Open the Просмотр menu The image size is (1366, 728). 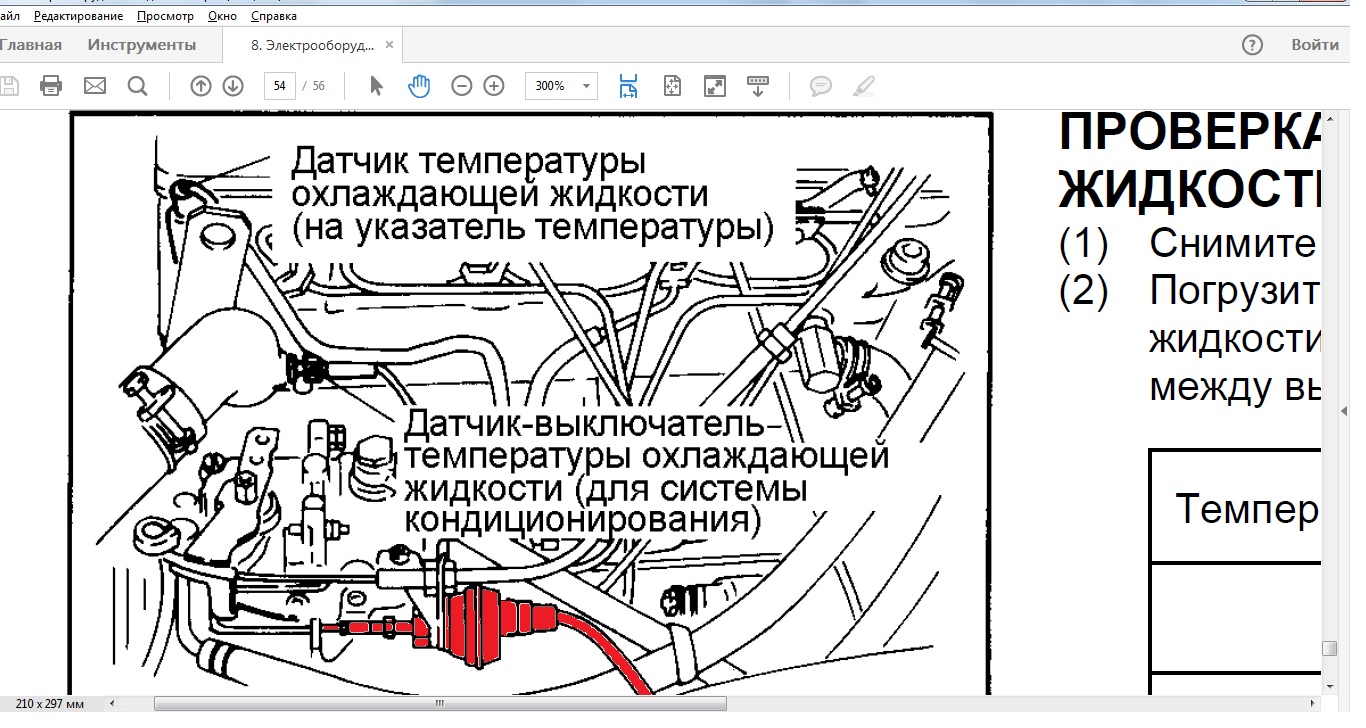(x=167, y=16)
